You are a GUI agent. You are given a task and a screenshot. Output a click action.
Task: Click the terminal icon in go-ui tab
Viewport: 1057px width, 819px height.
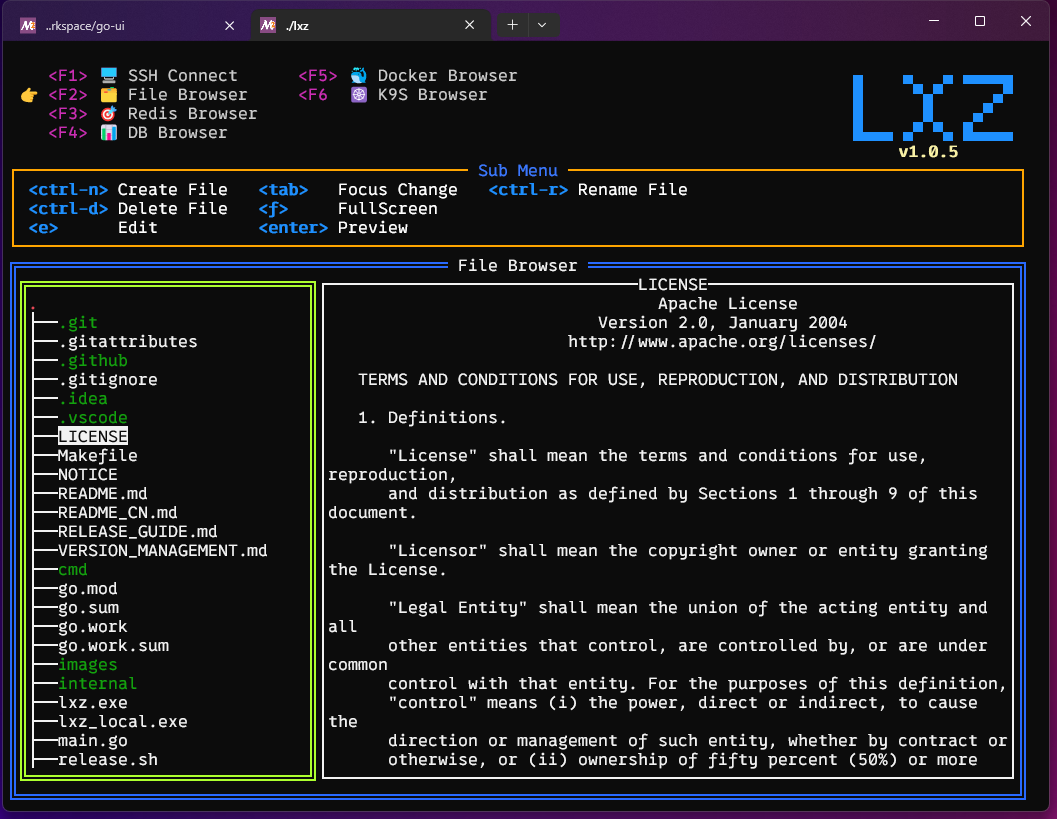coord(28,26)
